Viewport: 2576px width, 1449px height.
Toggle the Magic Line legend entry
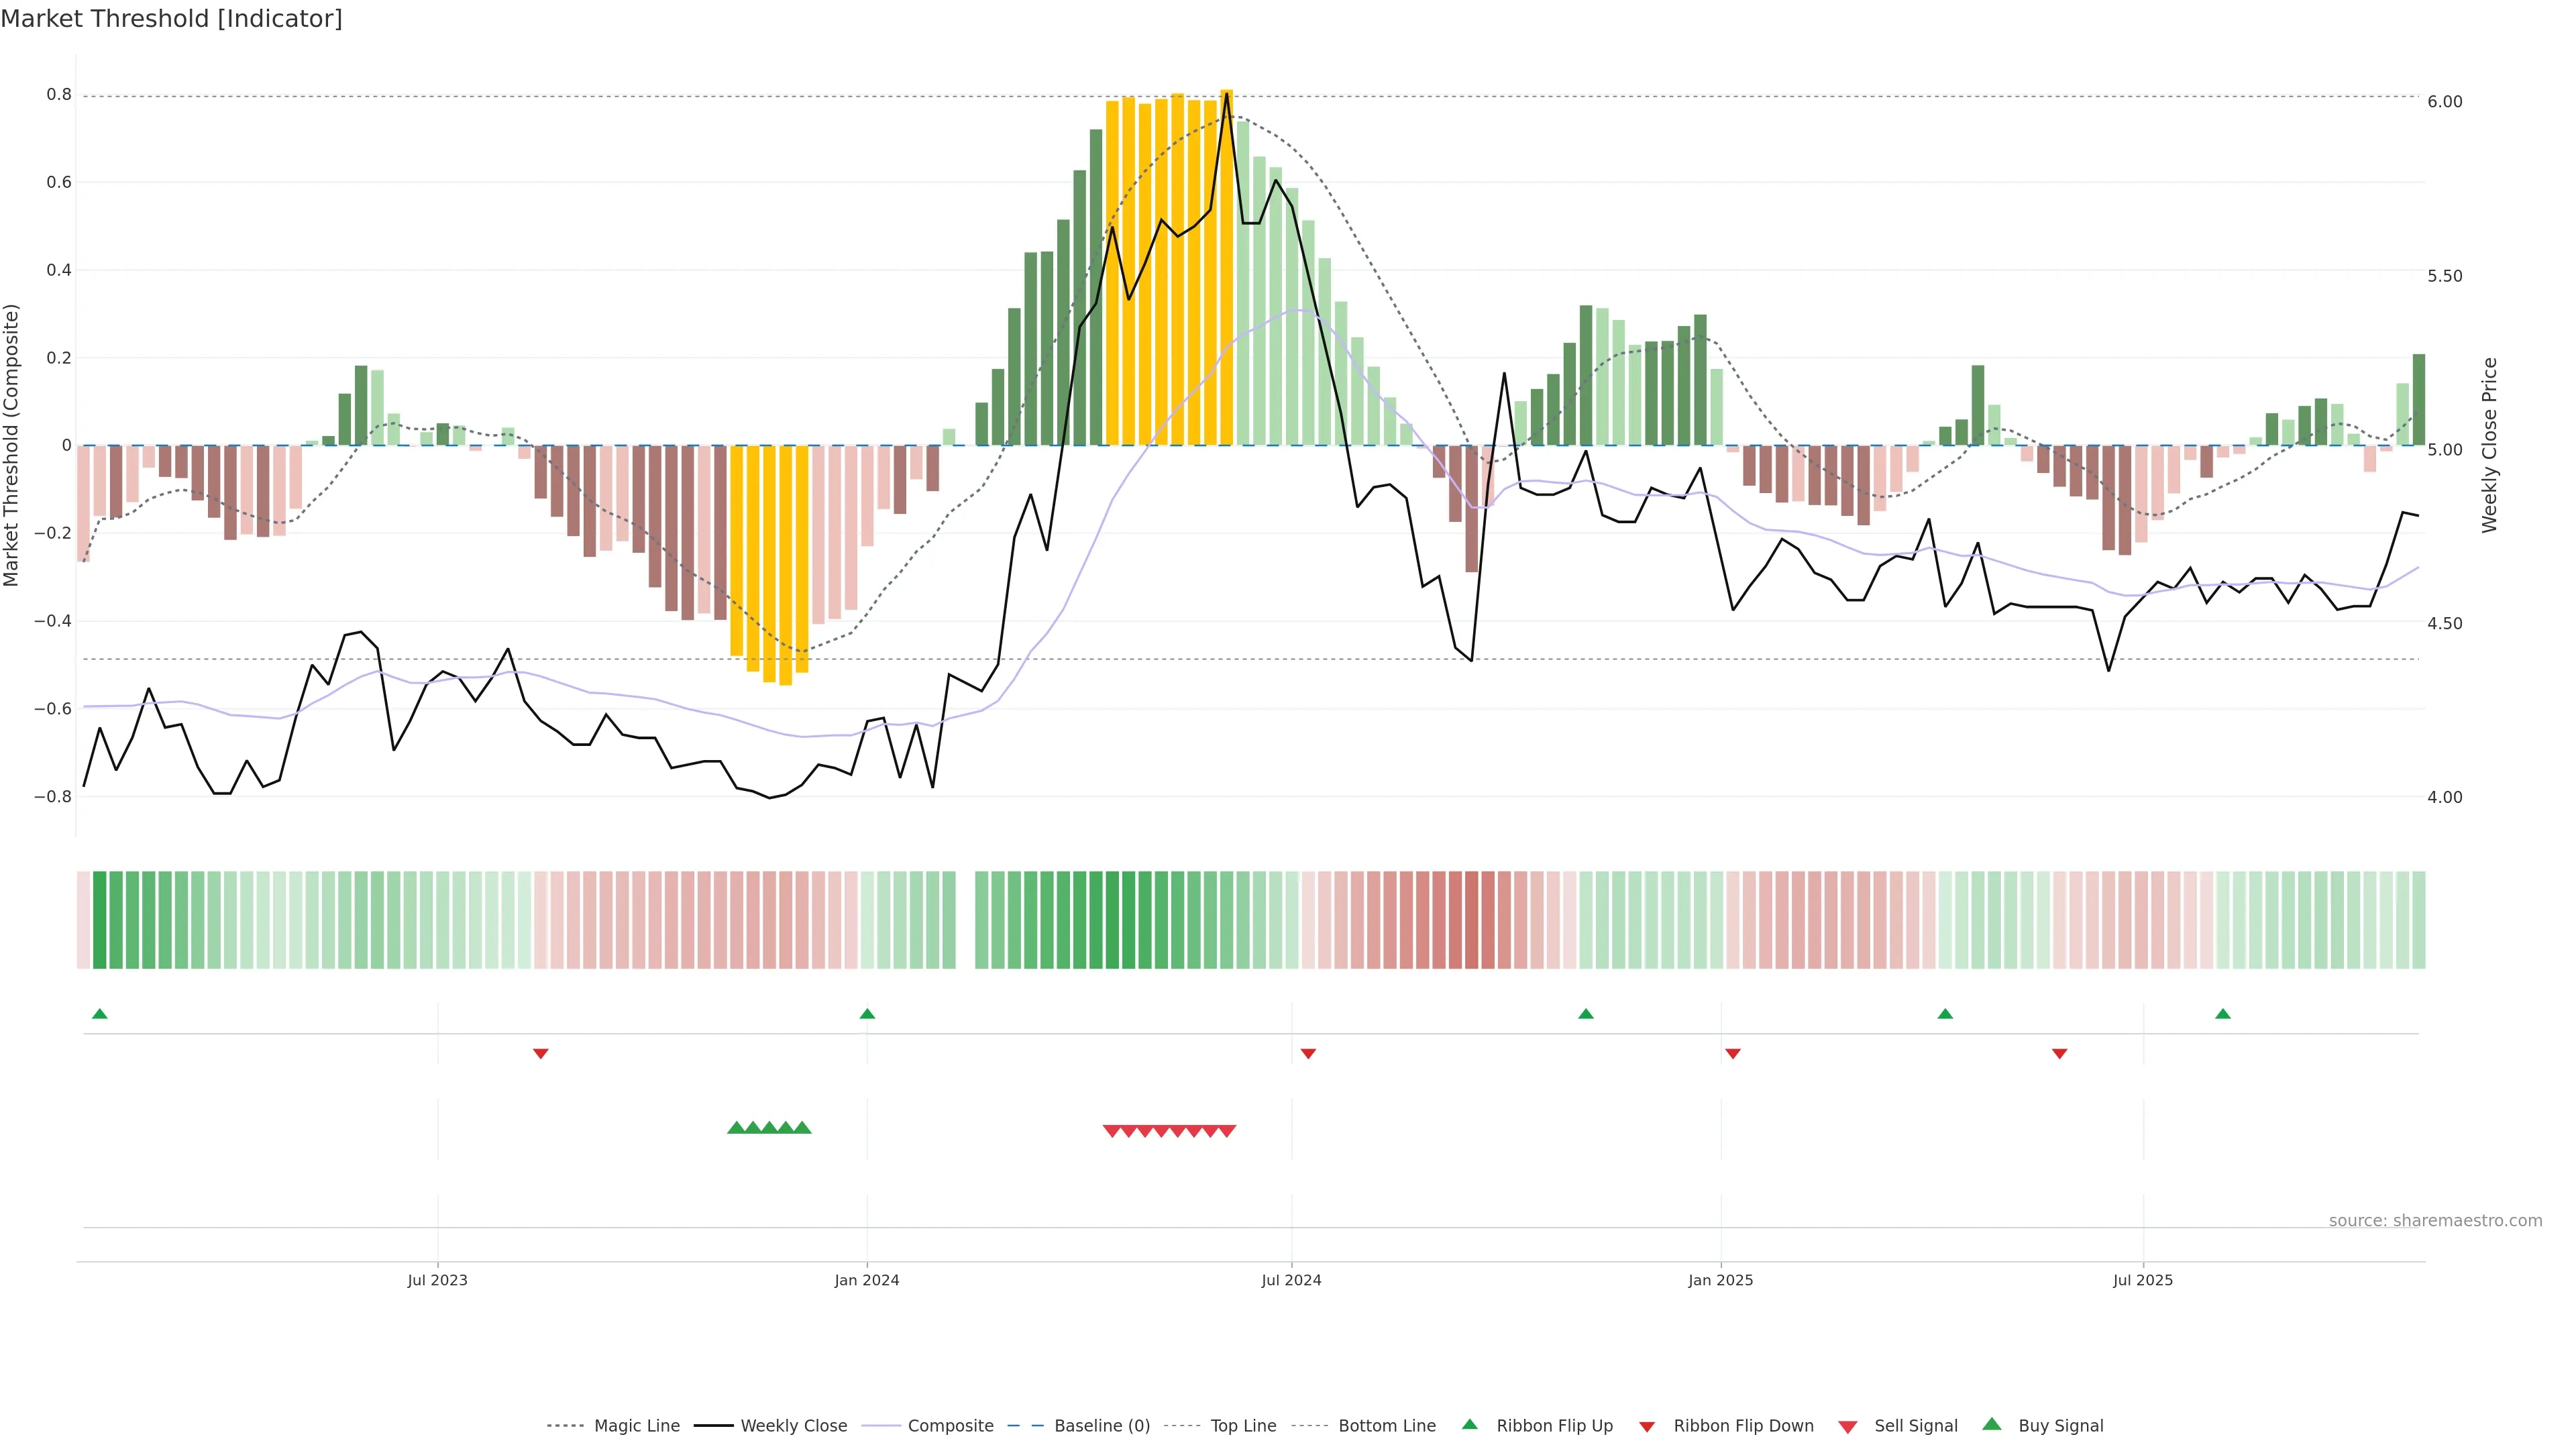pyautogui.click(x=636, y=1426)
